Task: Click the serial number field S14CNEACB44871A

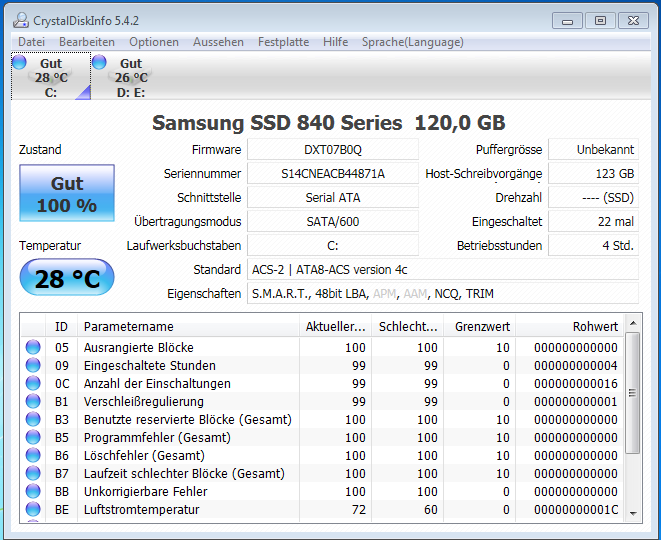Action: pyautogui.click(x=333, y=174)
